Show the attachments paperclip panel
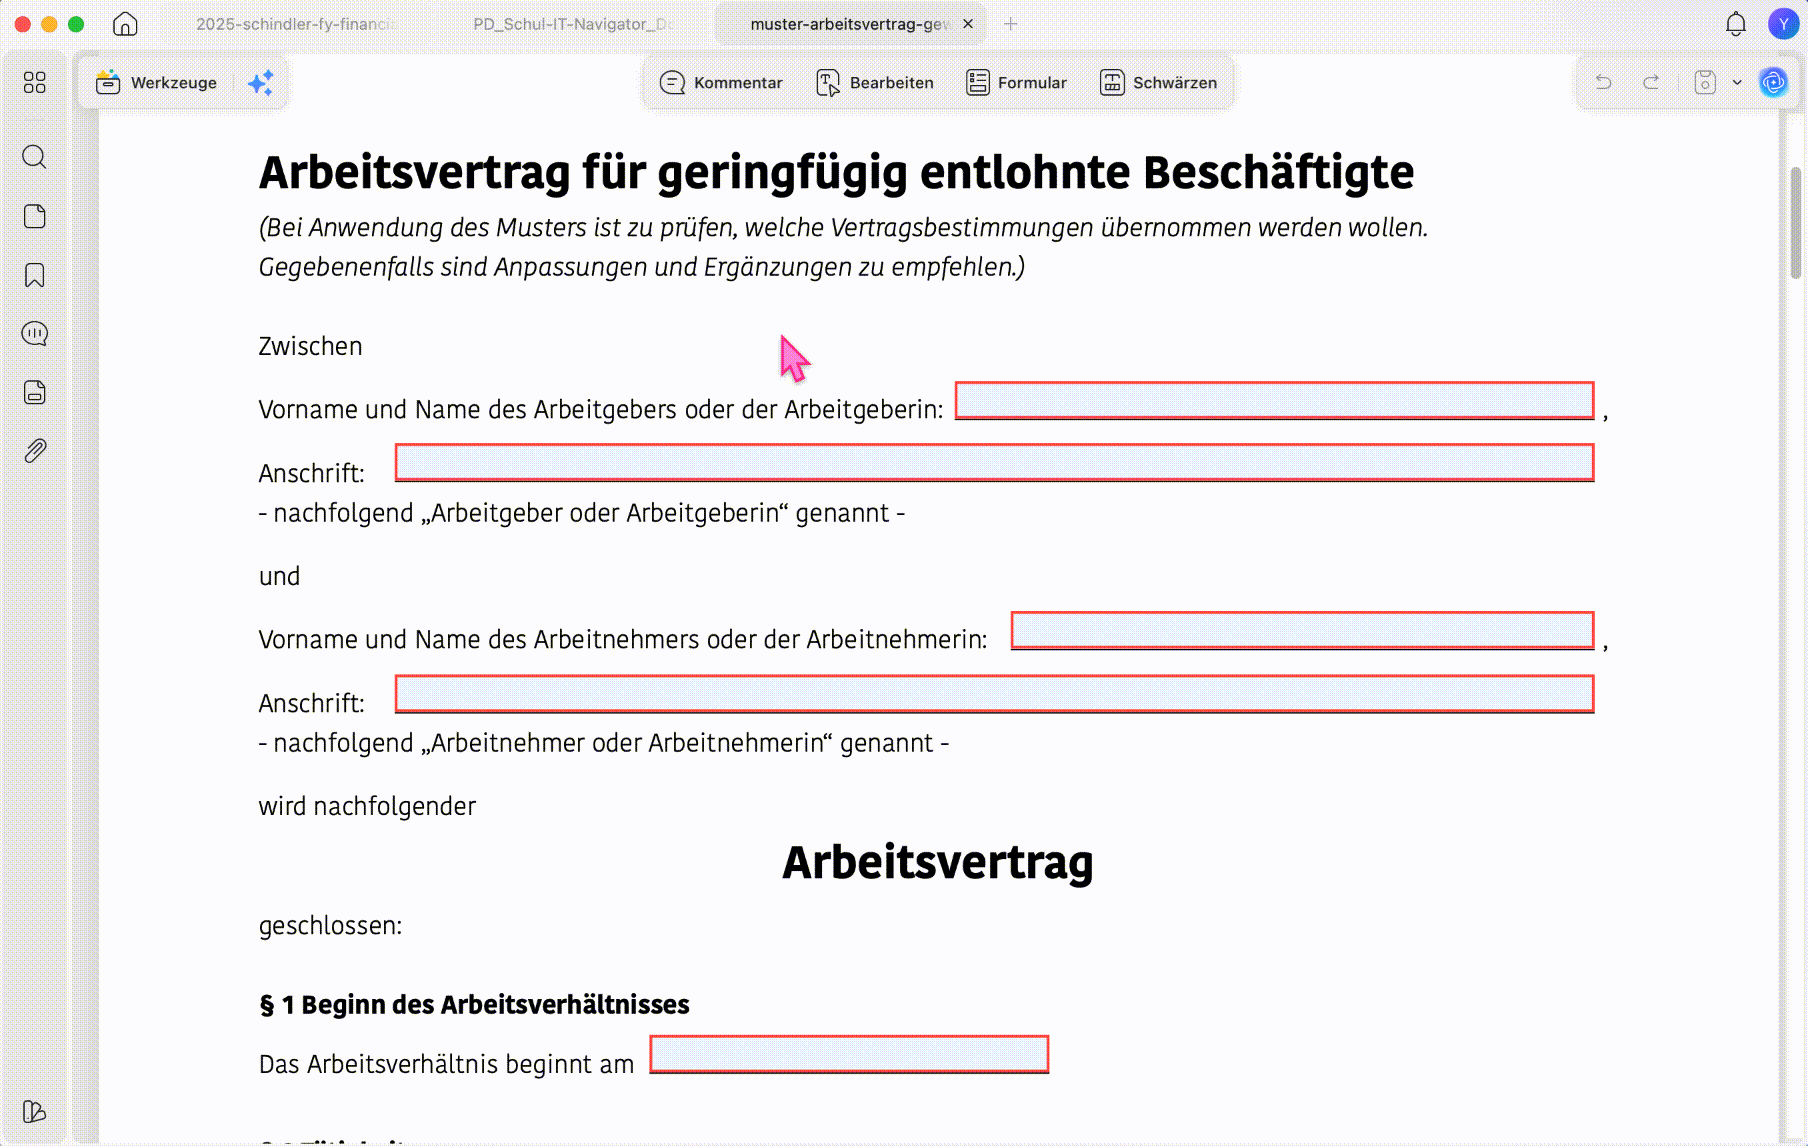This screenshot has height=1146, width=1808. [35, 451]
